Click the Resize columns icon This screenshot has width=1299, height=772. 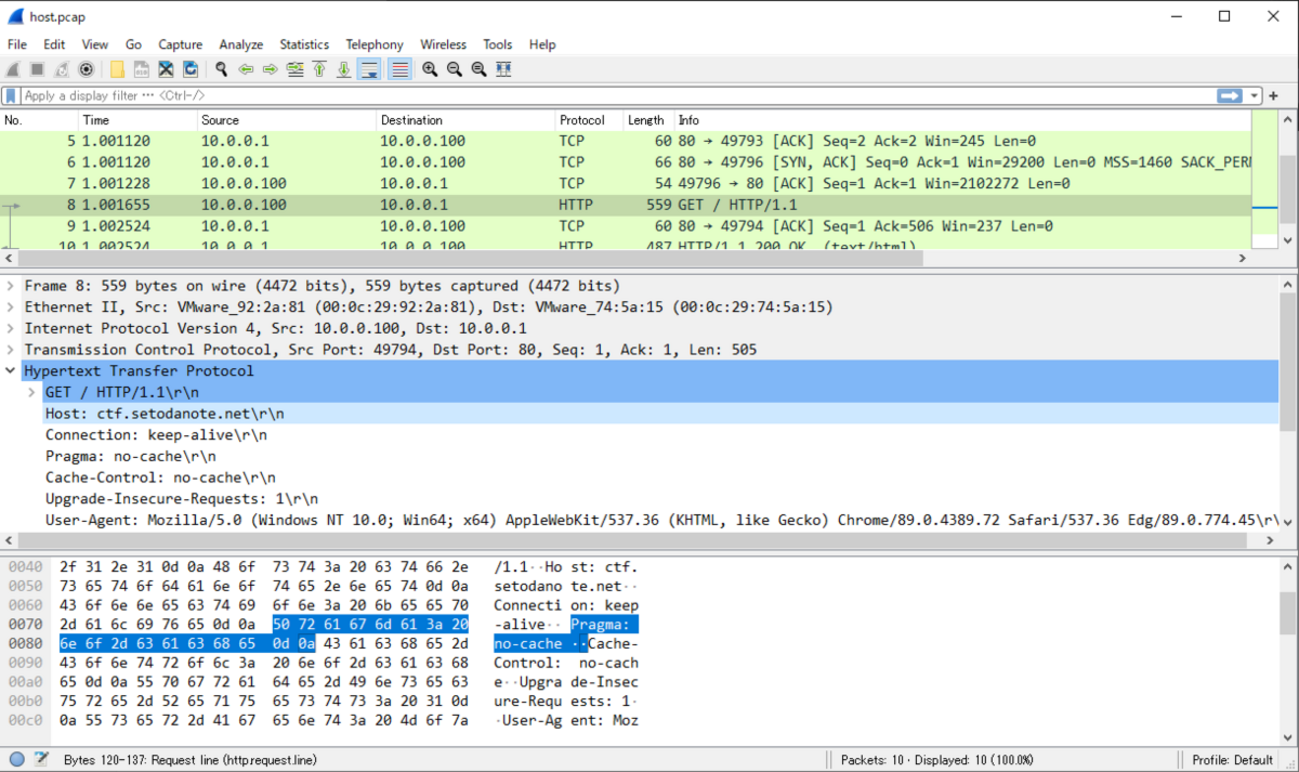[504, 69]
